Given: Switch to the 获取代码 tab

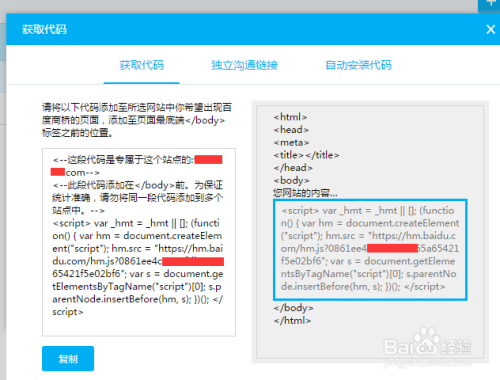Looking at the screenshot, I should click(x=142, y=65).
